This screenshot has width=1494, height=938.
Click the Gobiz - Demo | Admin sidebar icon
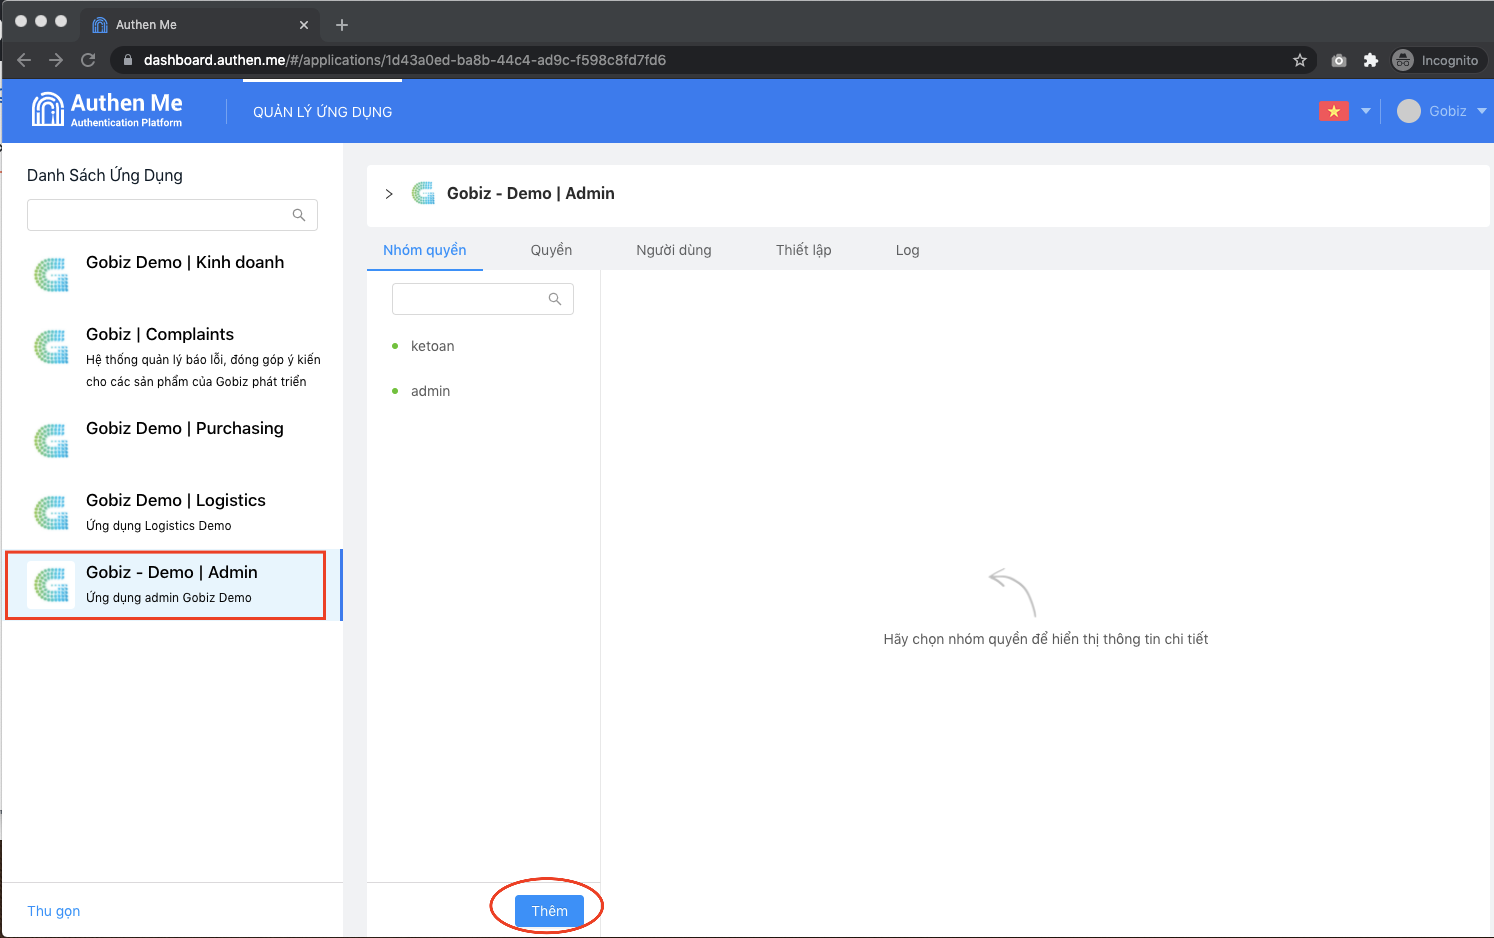(x=51, y=584)
